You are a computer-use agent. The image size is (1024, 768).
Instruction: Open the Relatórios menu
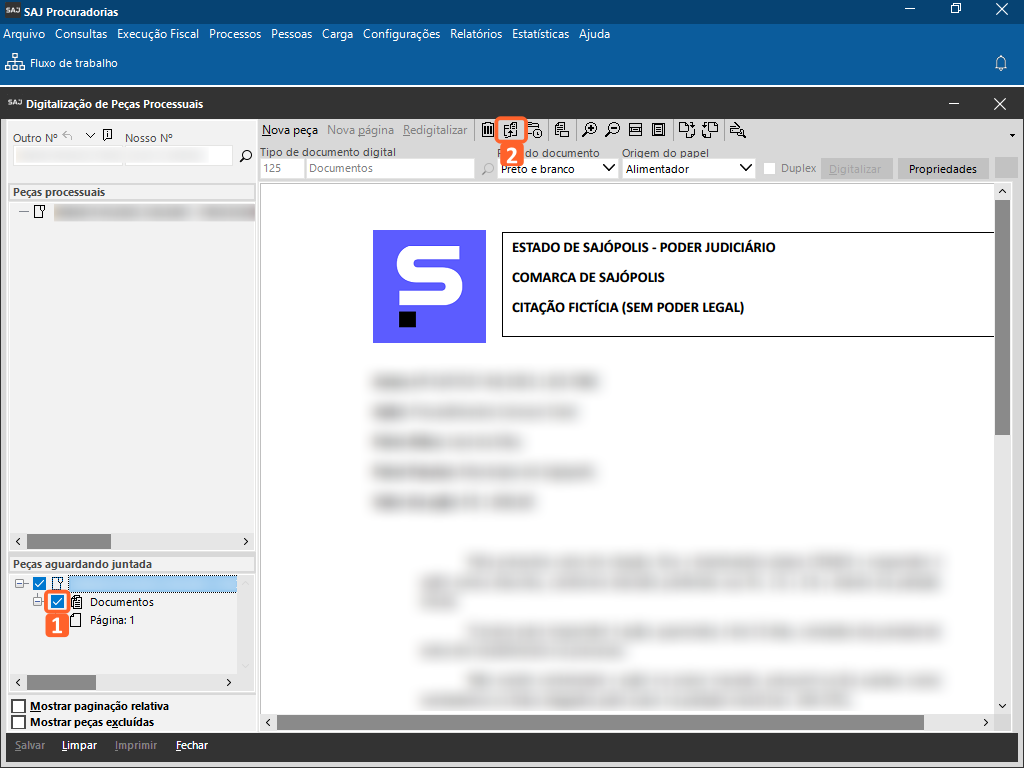tap(476, 34)
